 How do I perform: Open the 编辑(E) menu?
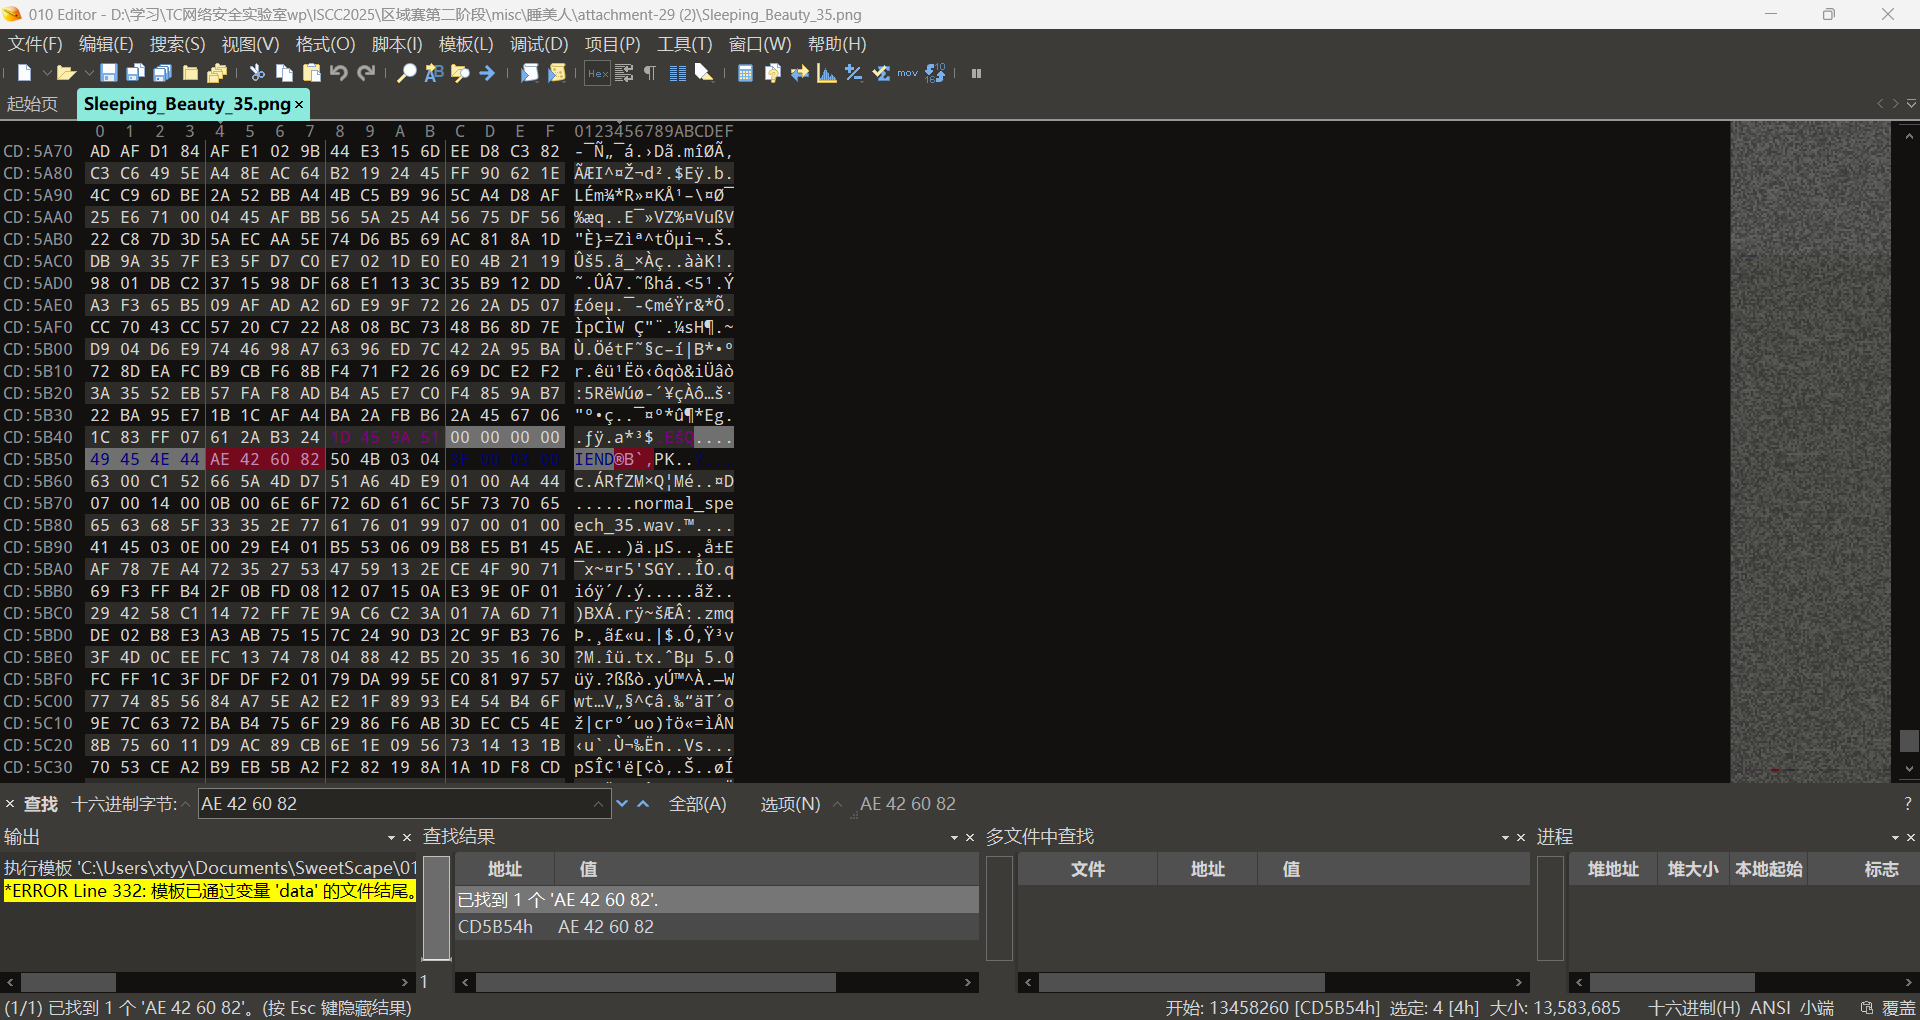point(106,44)
